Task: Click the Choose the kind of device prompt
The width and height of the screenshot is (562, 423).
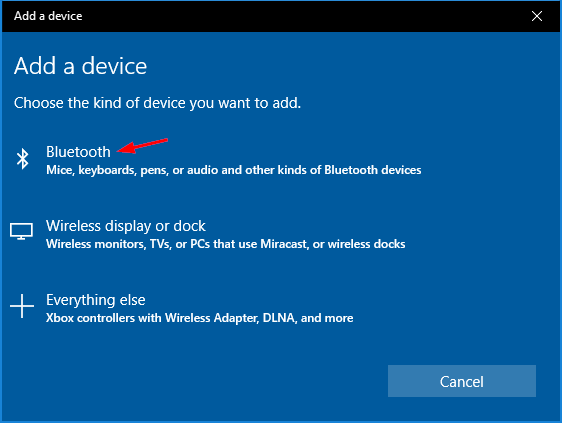Action: point(157,103)
